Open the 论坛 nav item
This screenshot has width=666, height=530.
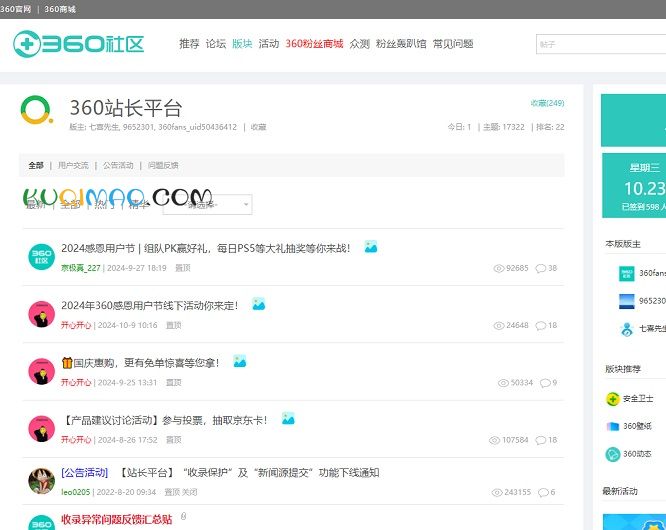pyautogui.click(x=216, y=44)
